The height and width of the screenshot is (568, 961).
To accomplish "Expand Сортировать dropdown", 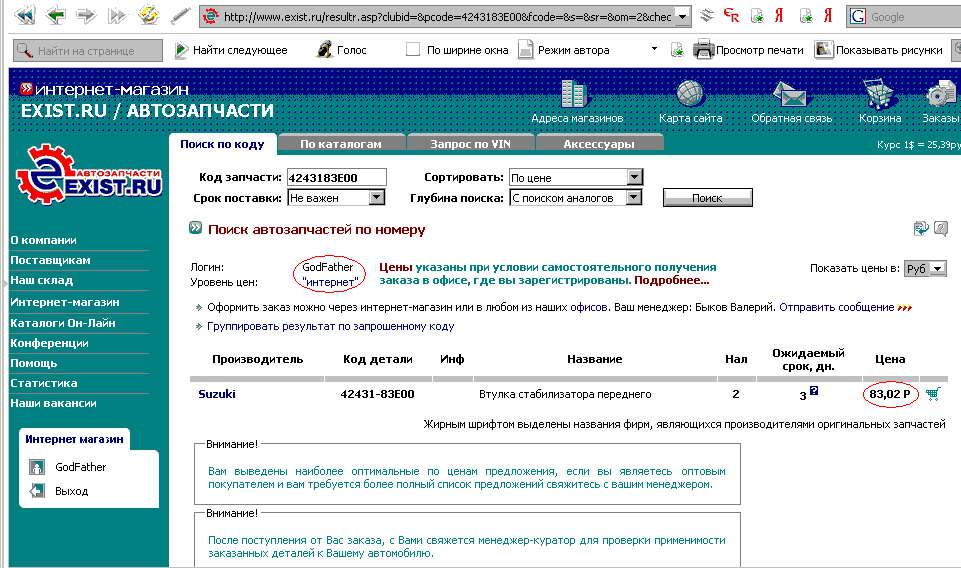I will click(634, 177).
